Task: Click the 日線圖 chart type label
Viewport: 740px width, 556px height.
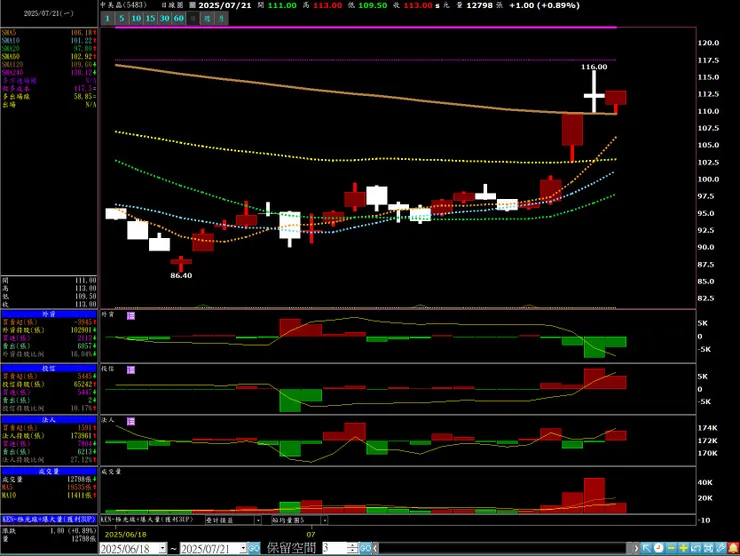Action: coord(172,5)
